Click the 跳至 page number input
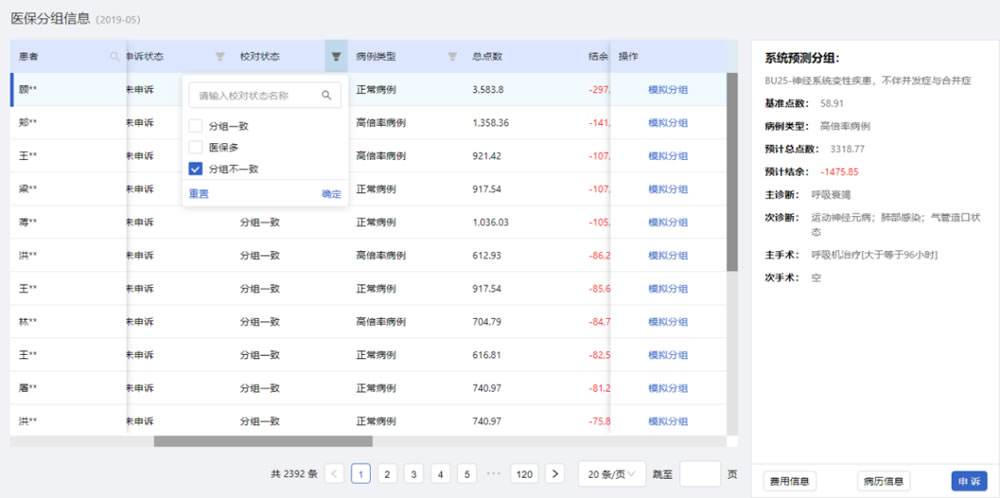The height and width of the screenshot is (498, 1000). pos(700,474)
